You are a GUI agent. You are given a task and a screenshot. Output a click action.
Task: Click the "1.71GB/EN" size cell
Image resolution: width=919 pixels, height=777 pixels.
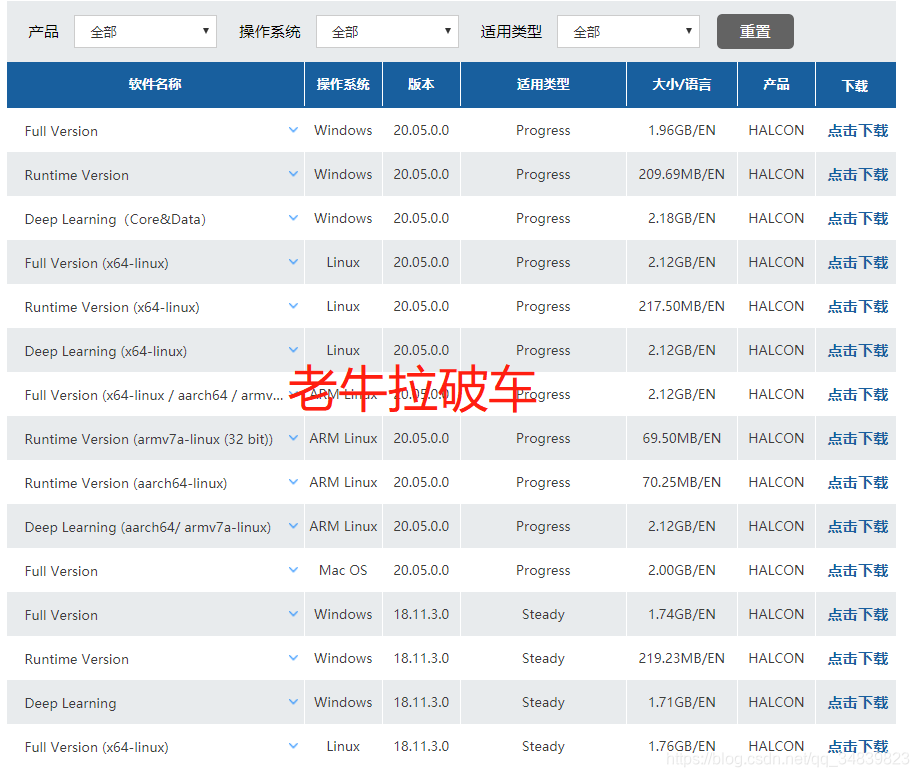[682, 701]
